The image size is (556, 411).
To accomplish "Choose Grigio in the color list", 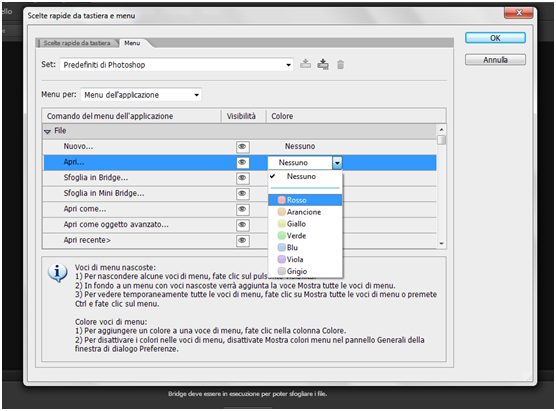I will tap(305, 271).
